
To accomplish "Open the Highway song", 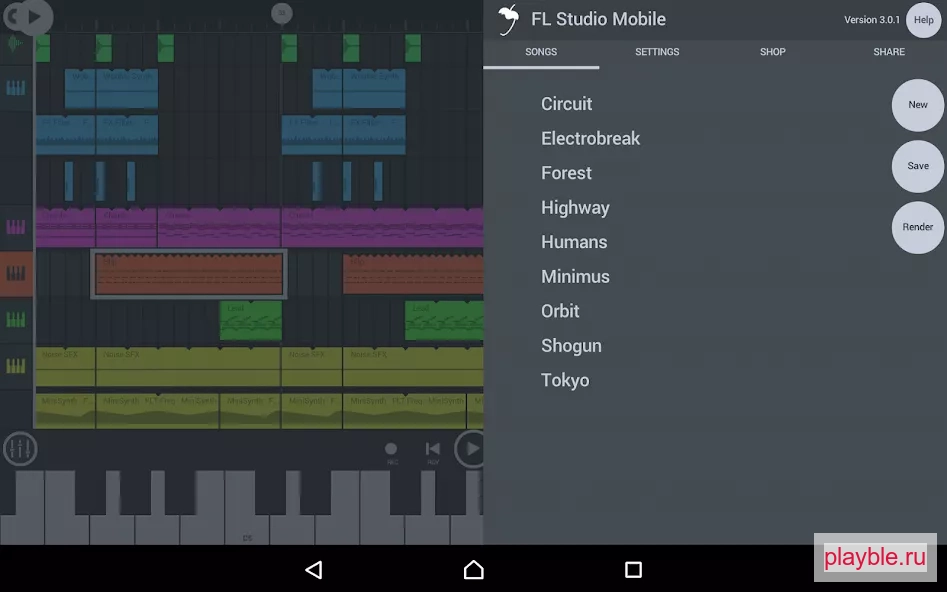I will click(575, 208).
